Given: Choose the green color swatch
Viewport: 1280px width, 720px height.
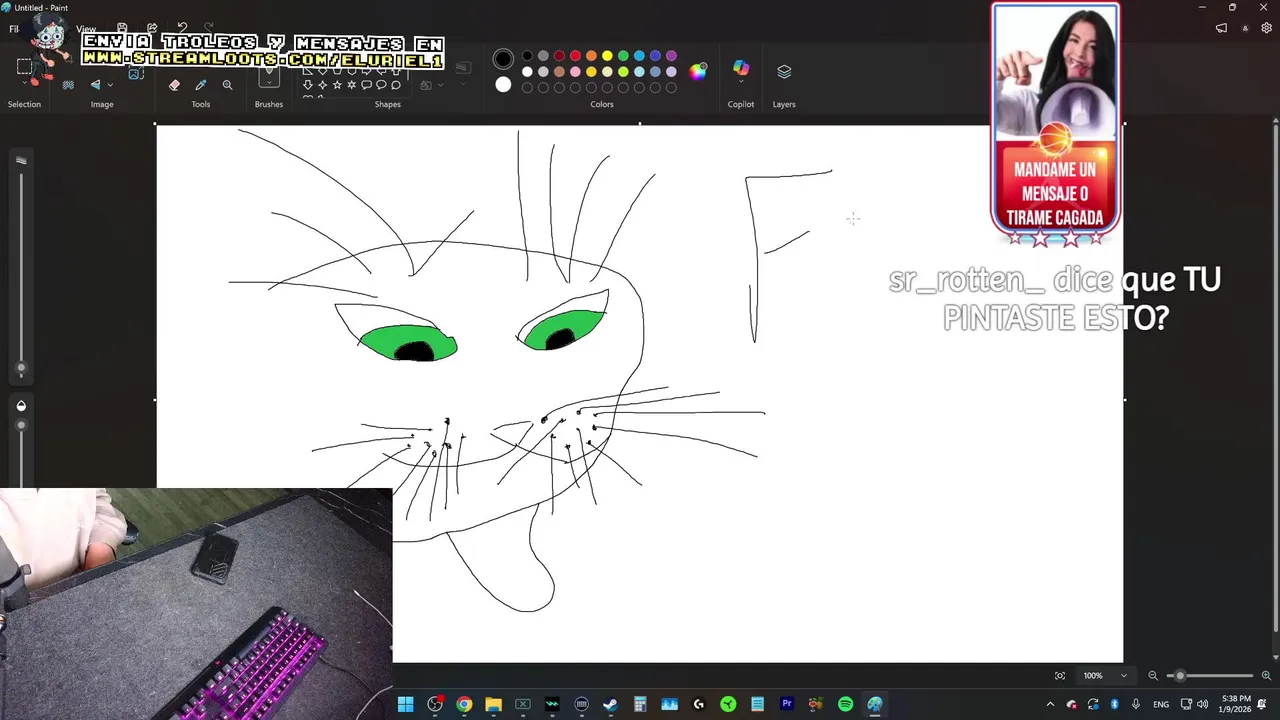Looking at the screenshot, I should coord(623,56).
